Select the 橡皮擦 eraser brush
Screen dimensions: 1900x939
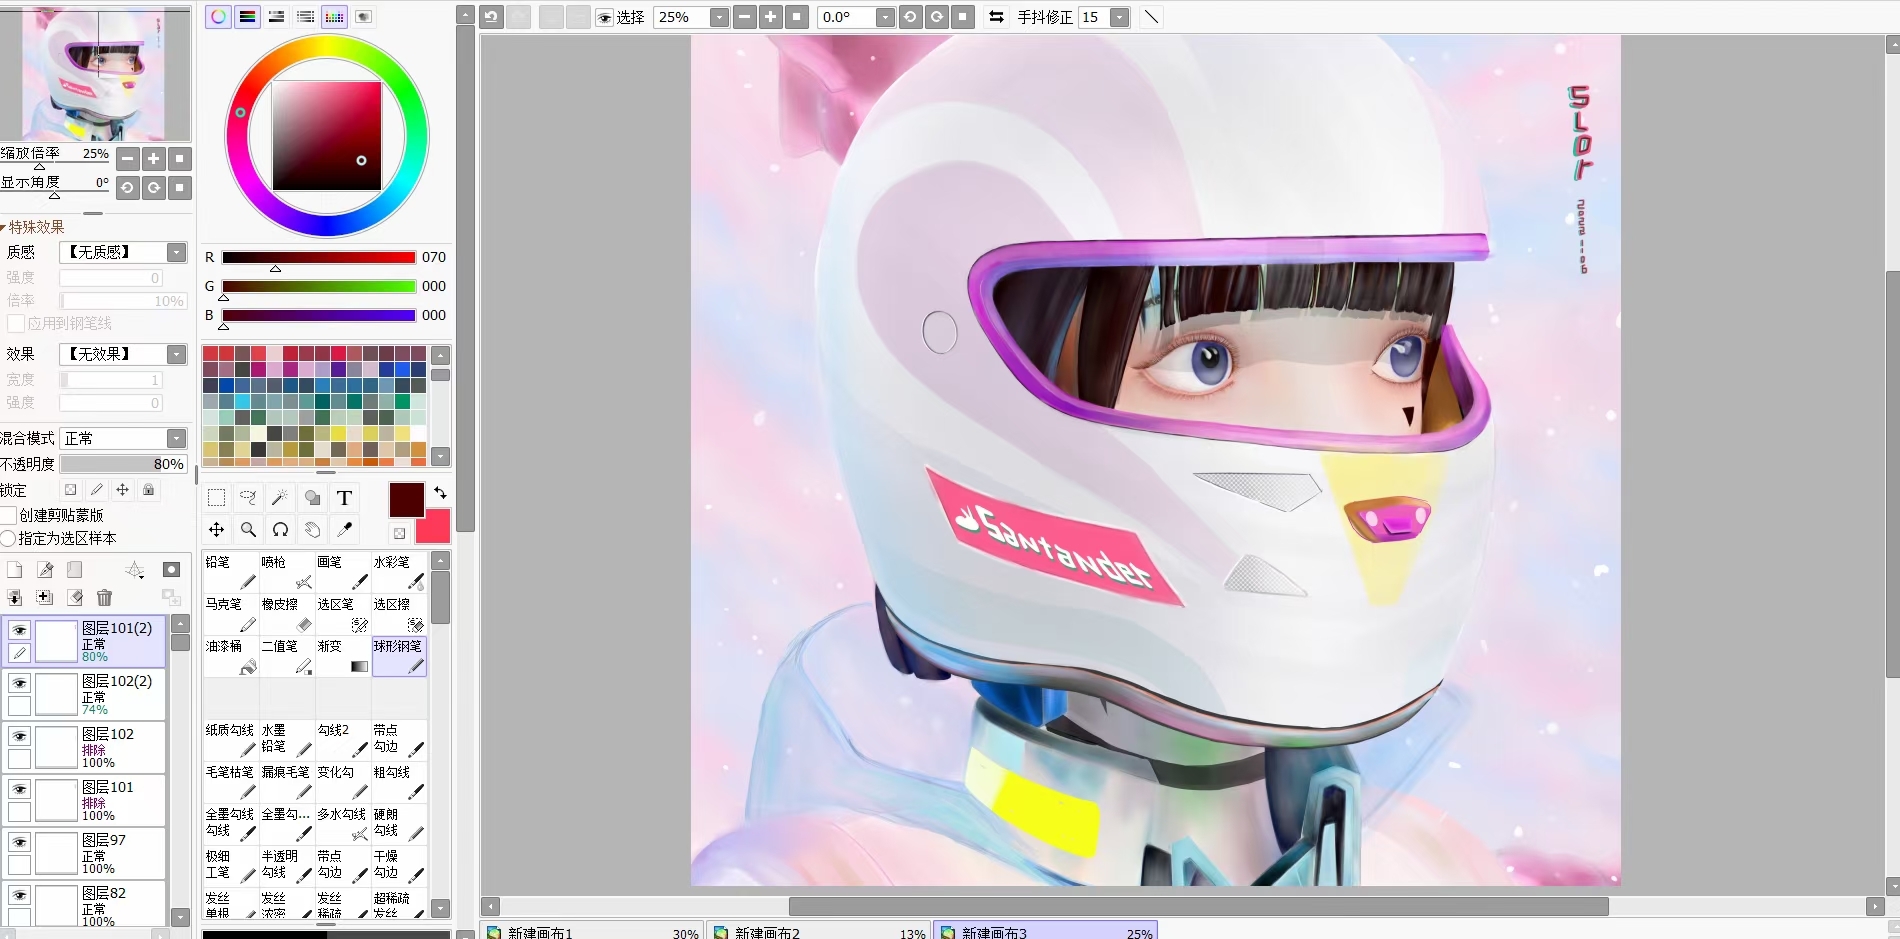coord(286,615)
